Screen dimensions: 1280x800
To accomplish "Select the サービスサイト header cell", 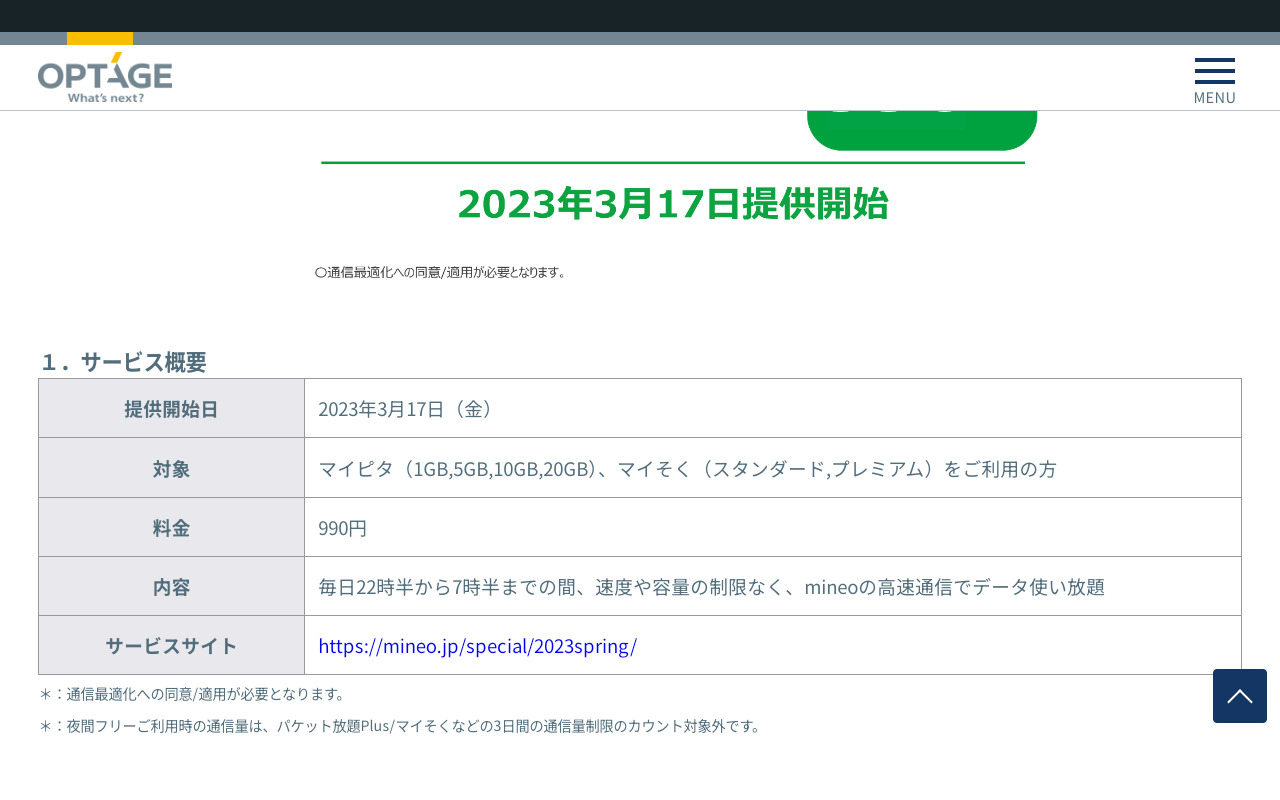I will [x=171, y=646].
